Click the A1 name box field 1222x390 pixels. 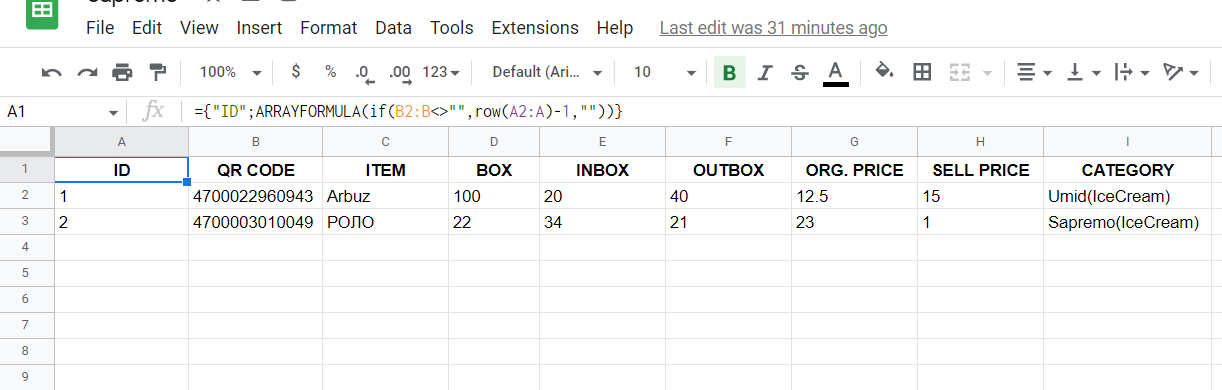coord(63,112)
